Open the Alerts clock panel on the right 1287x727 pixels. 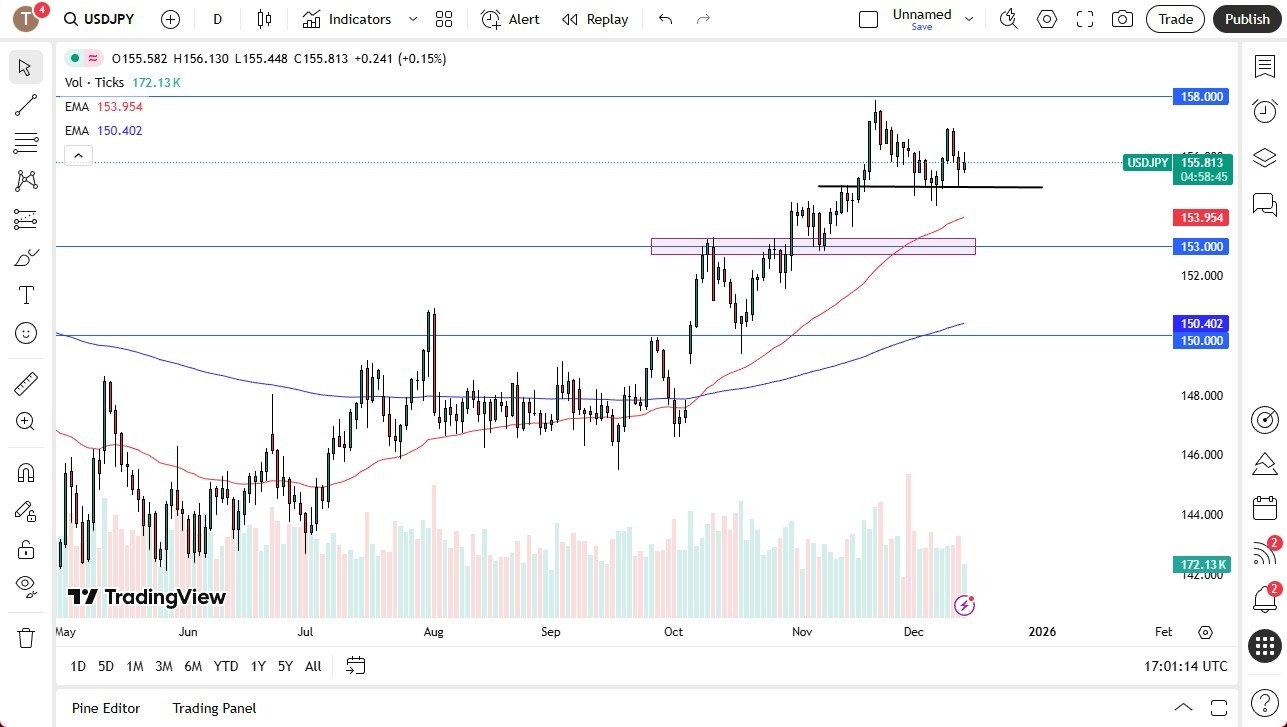[x=1264, y=111]
